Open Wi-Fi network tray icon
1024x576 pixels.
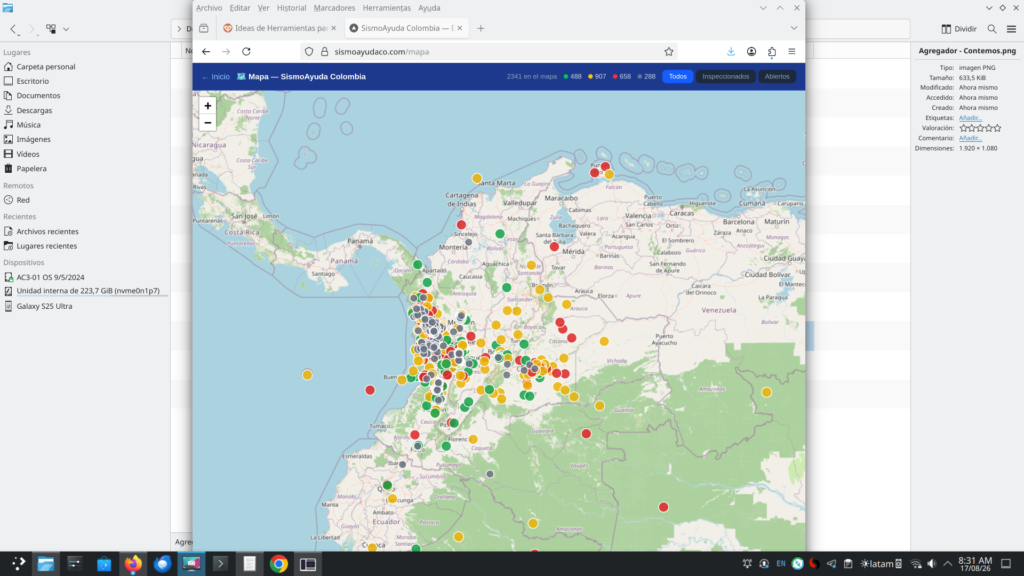916,564
